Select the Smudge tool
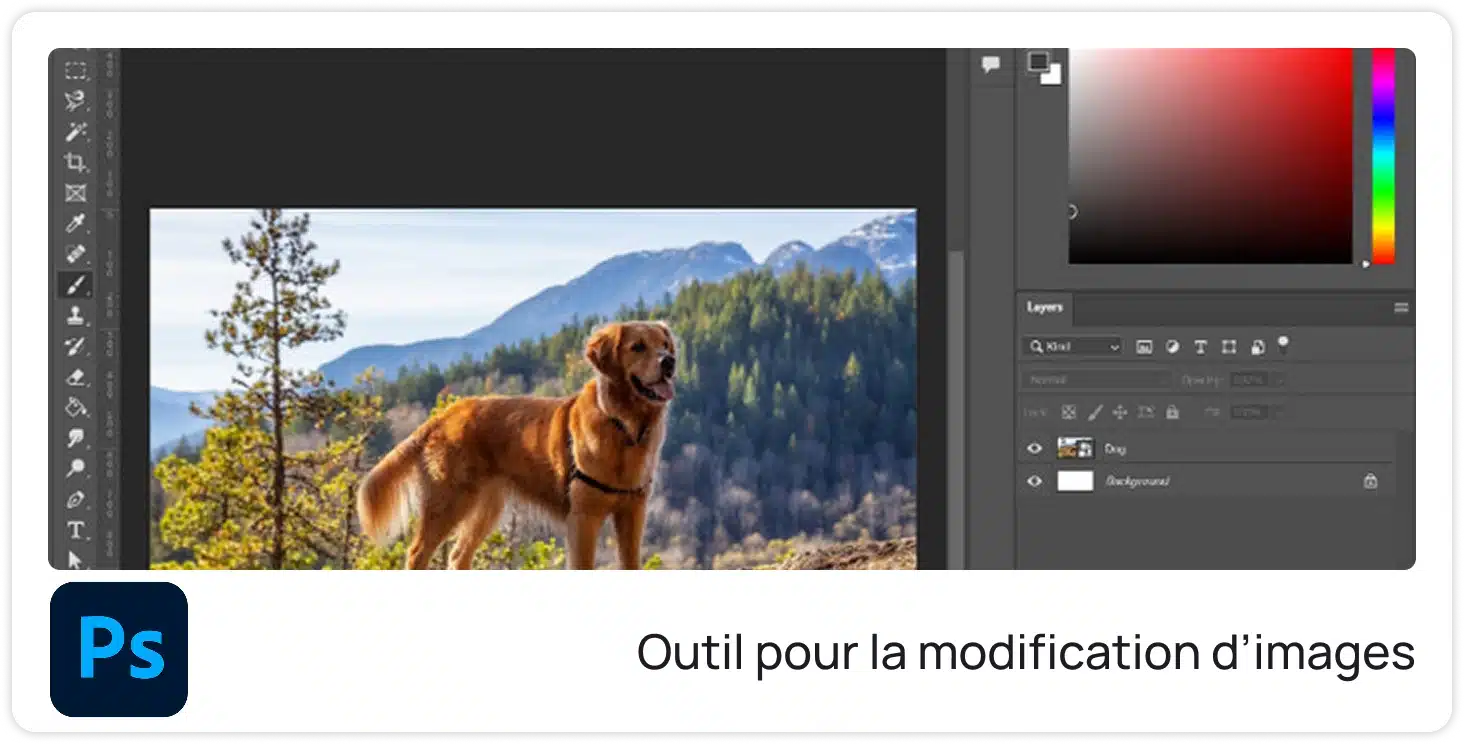The image size is (1464, 744). [76, 438]
